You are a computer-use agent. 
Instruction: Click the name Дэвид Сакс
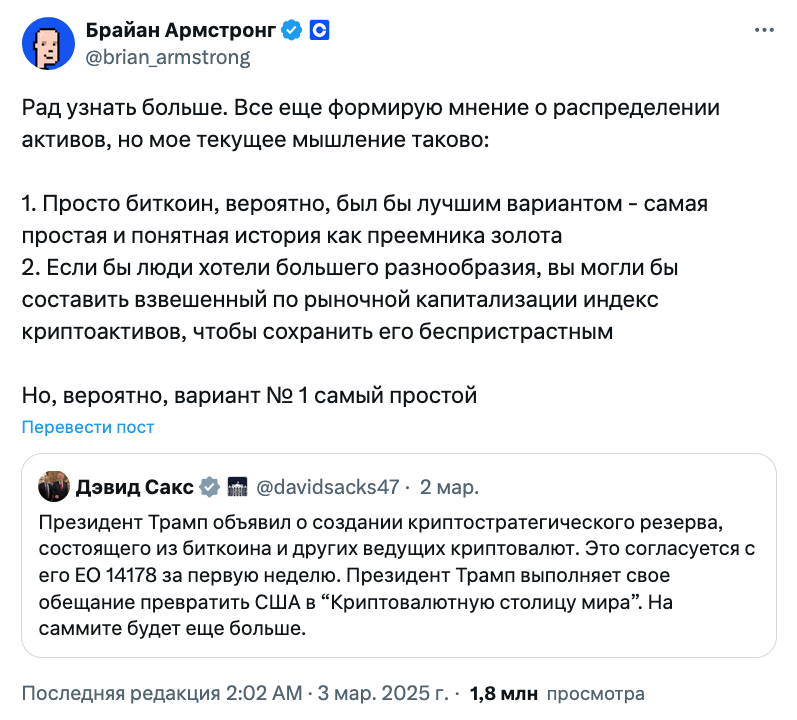click(x=134, y=487)
